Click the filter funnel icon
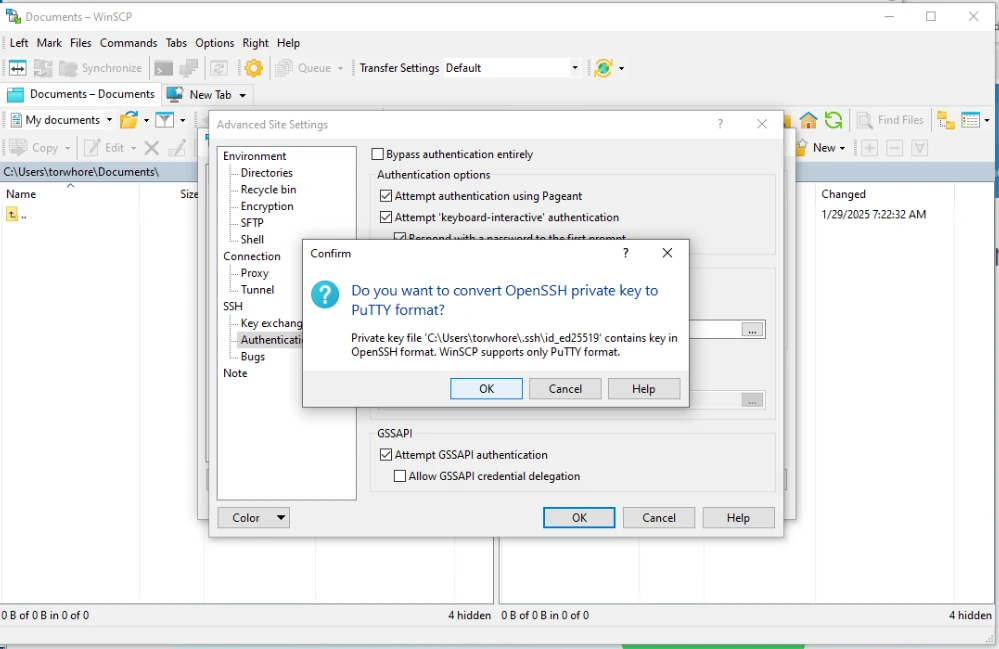Viewport: 999px width, 649px height. [164, 120]
